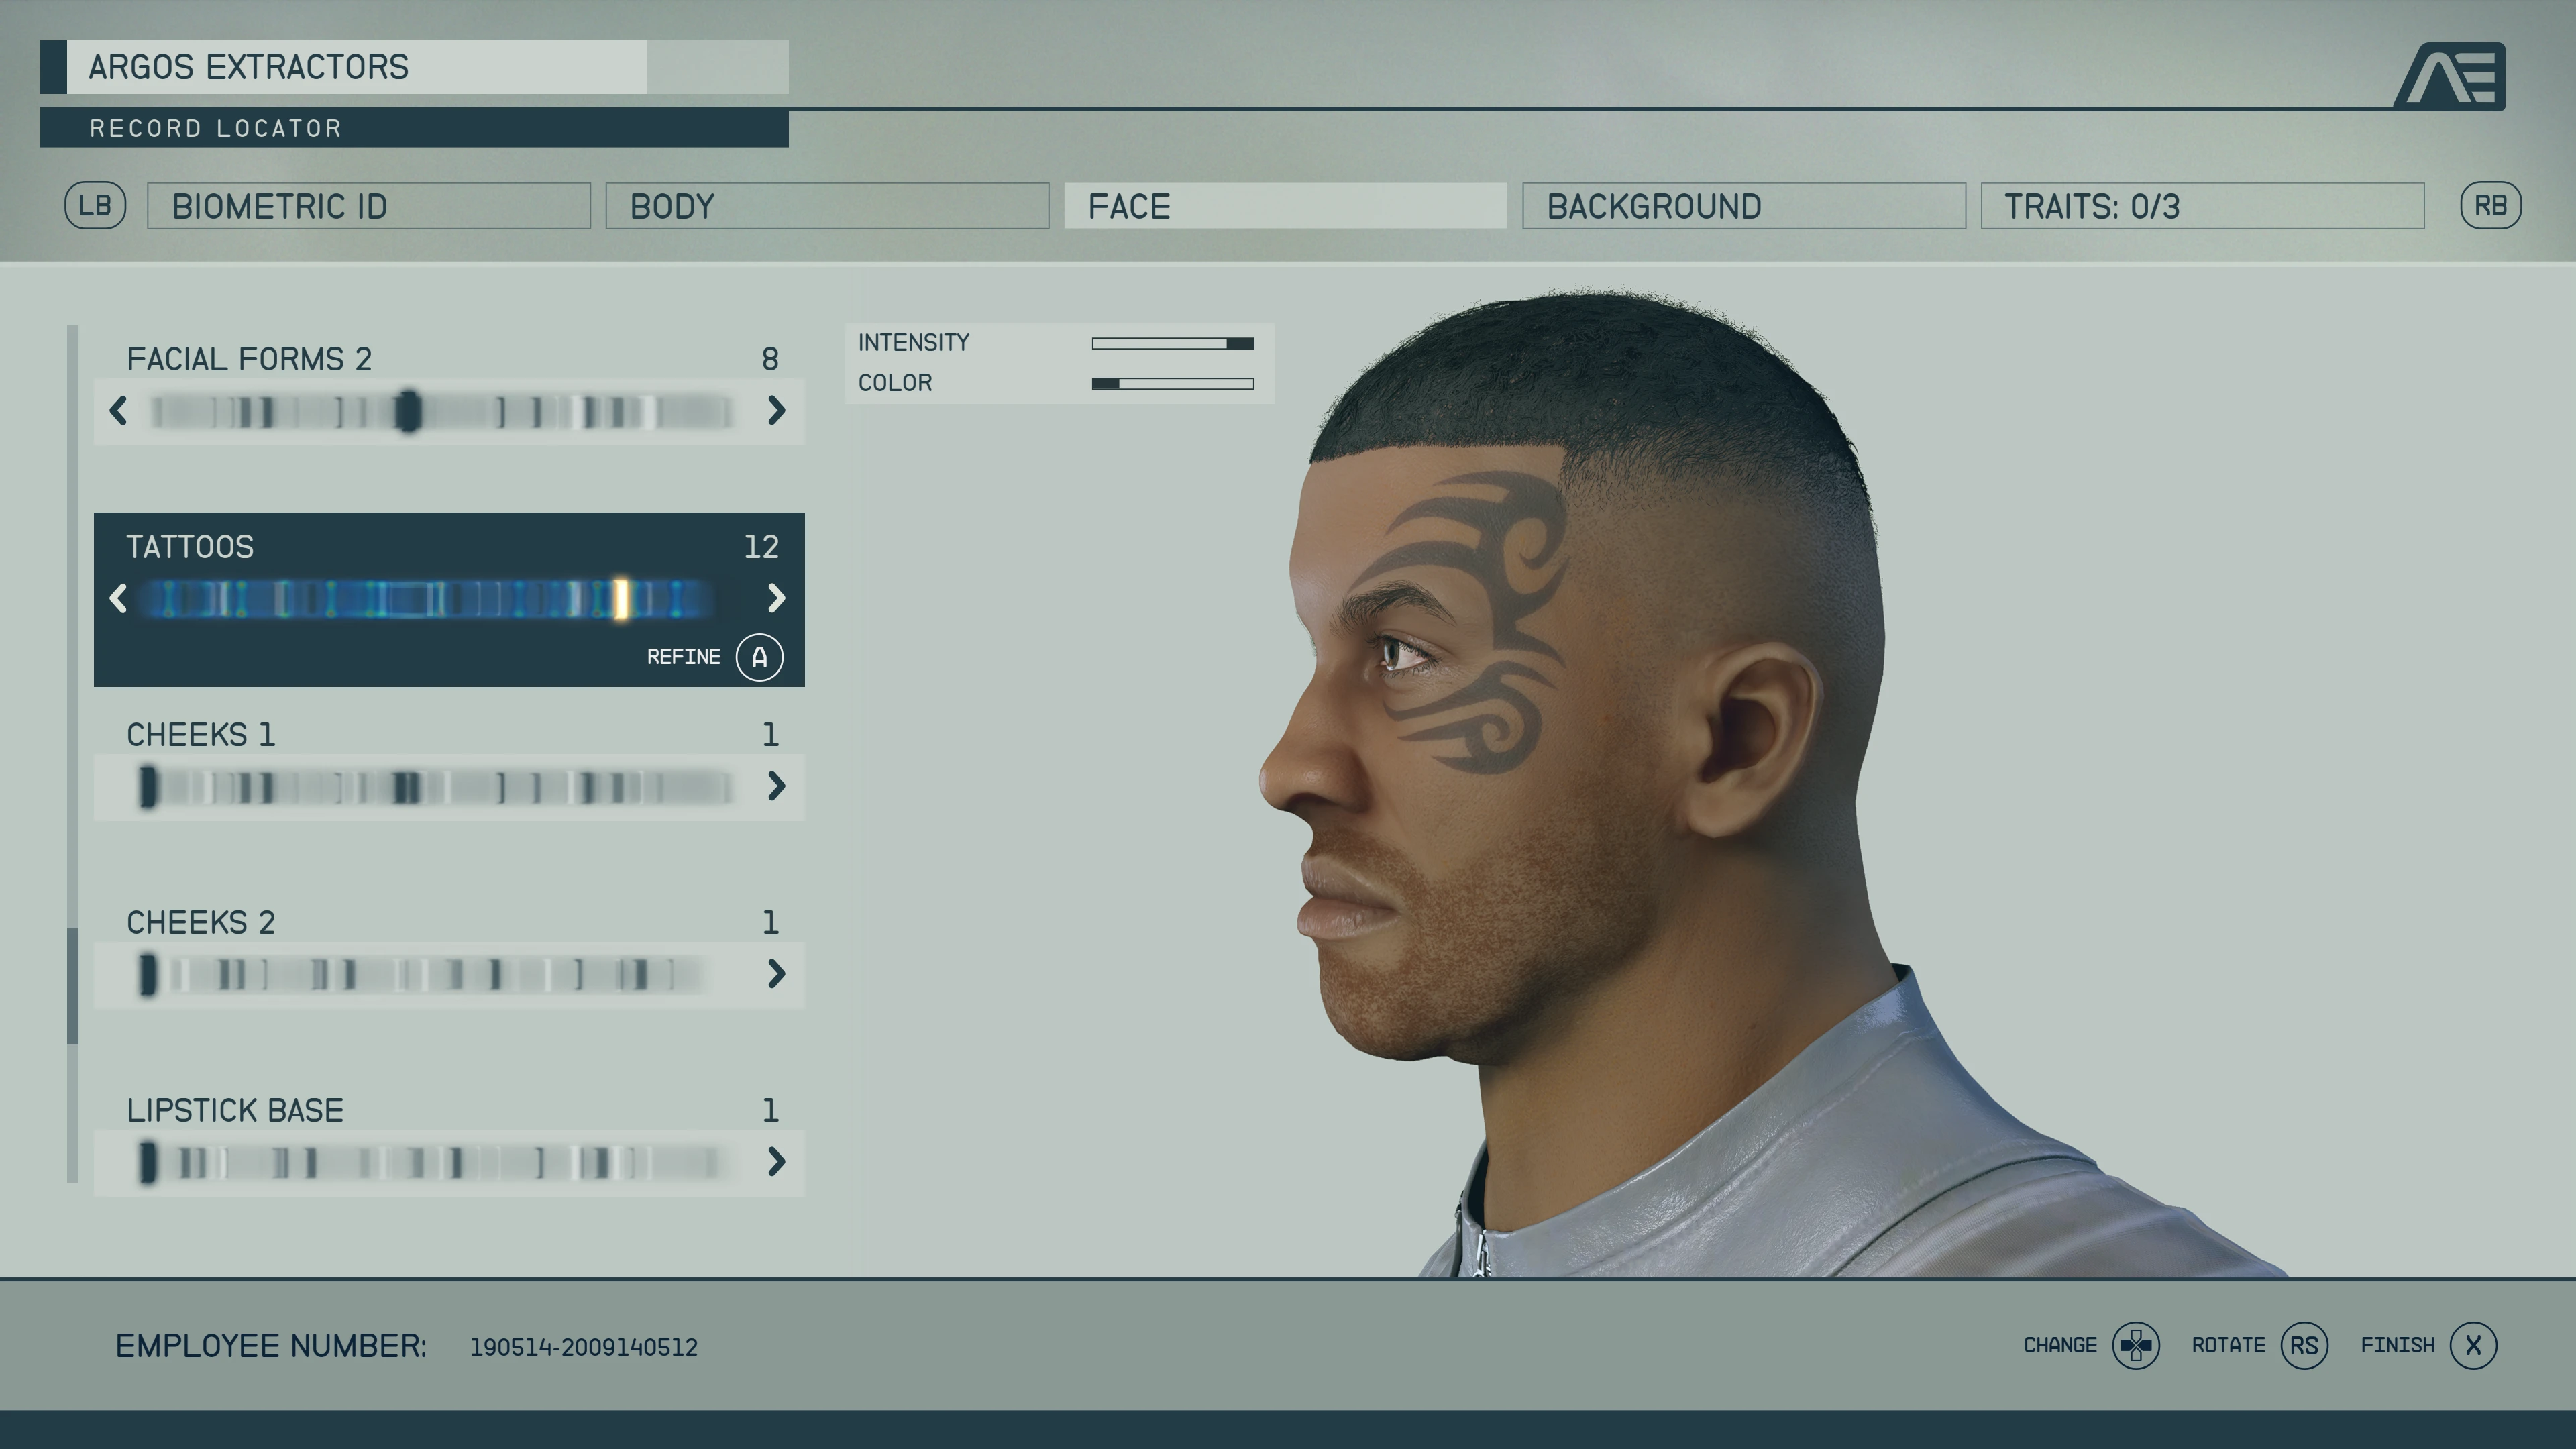Advance Cheeks 2 to next option

[776, 973]
